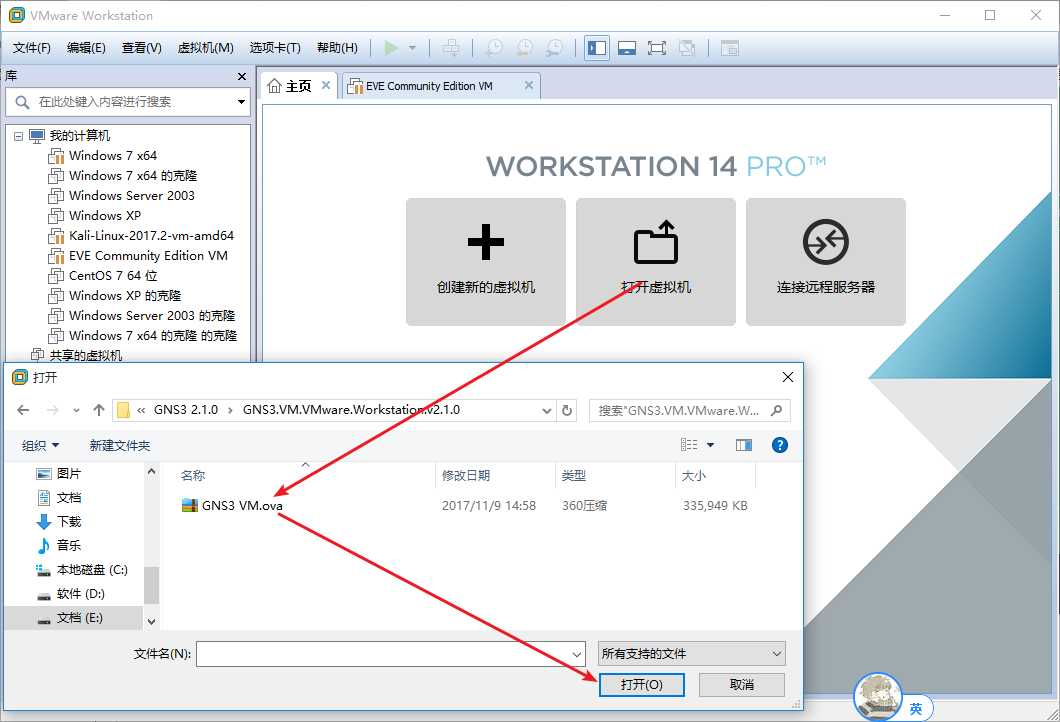1060x722 pixels.
Task: Enter full screen mode icon
Action: tap(656, 48)
